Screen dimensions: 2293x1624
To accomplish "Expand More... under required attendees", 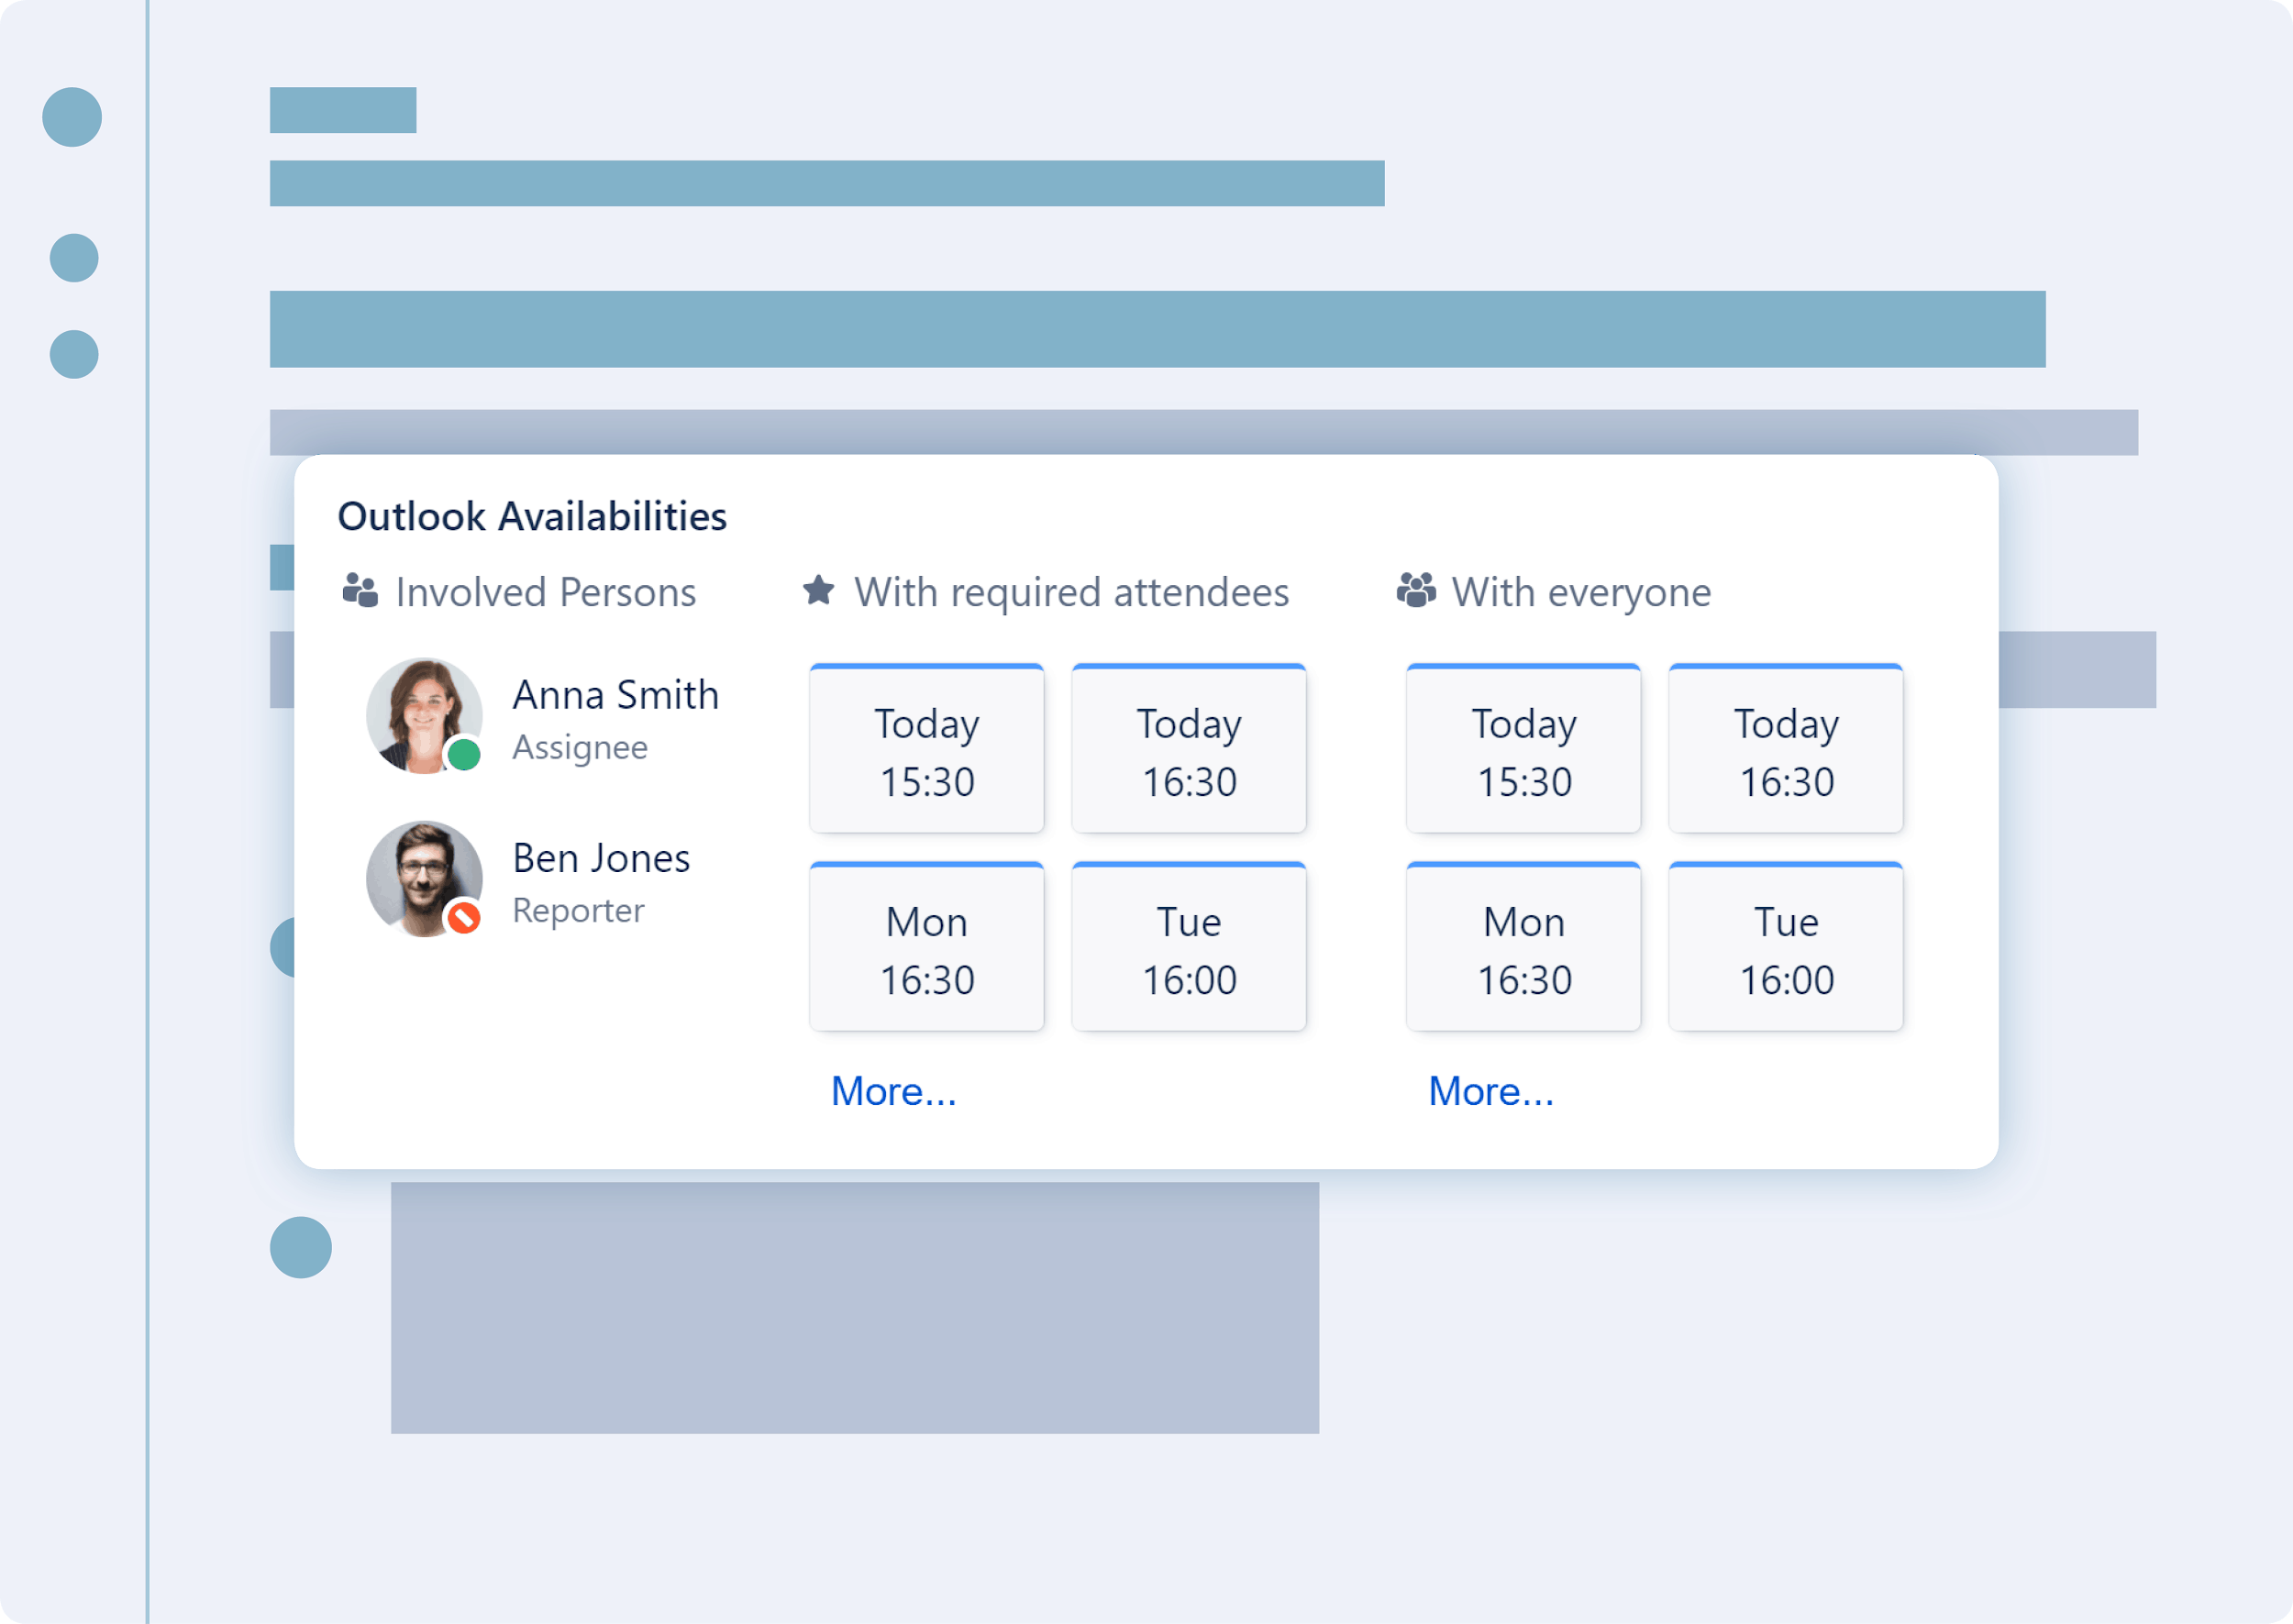I will (x=893, y=1091).
